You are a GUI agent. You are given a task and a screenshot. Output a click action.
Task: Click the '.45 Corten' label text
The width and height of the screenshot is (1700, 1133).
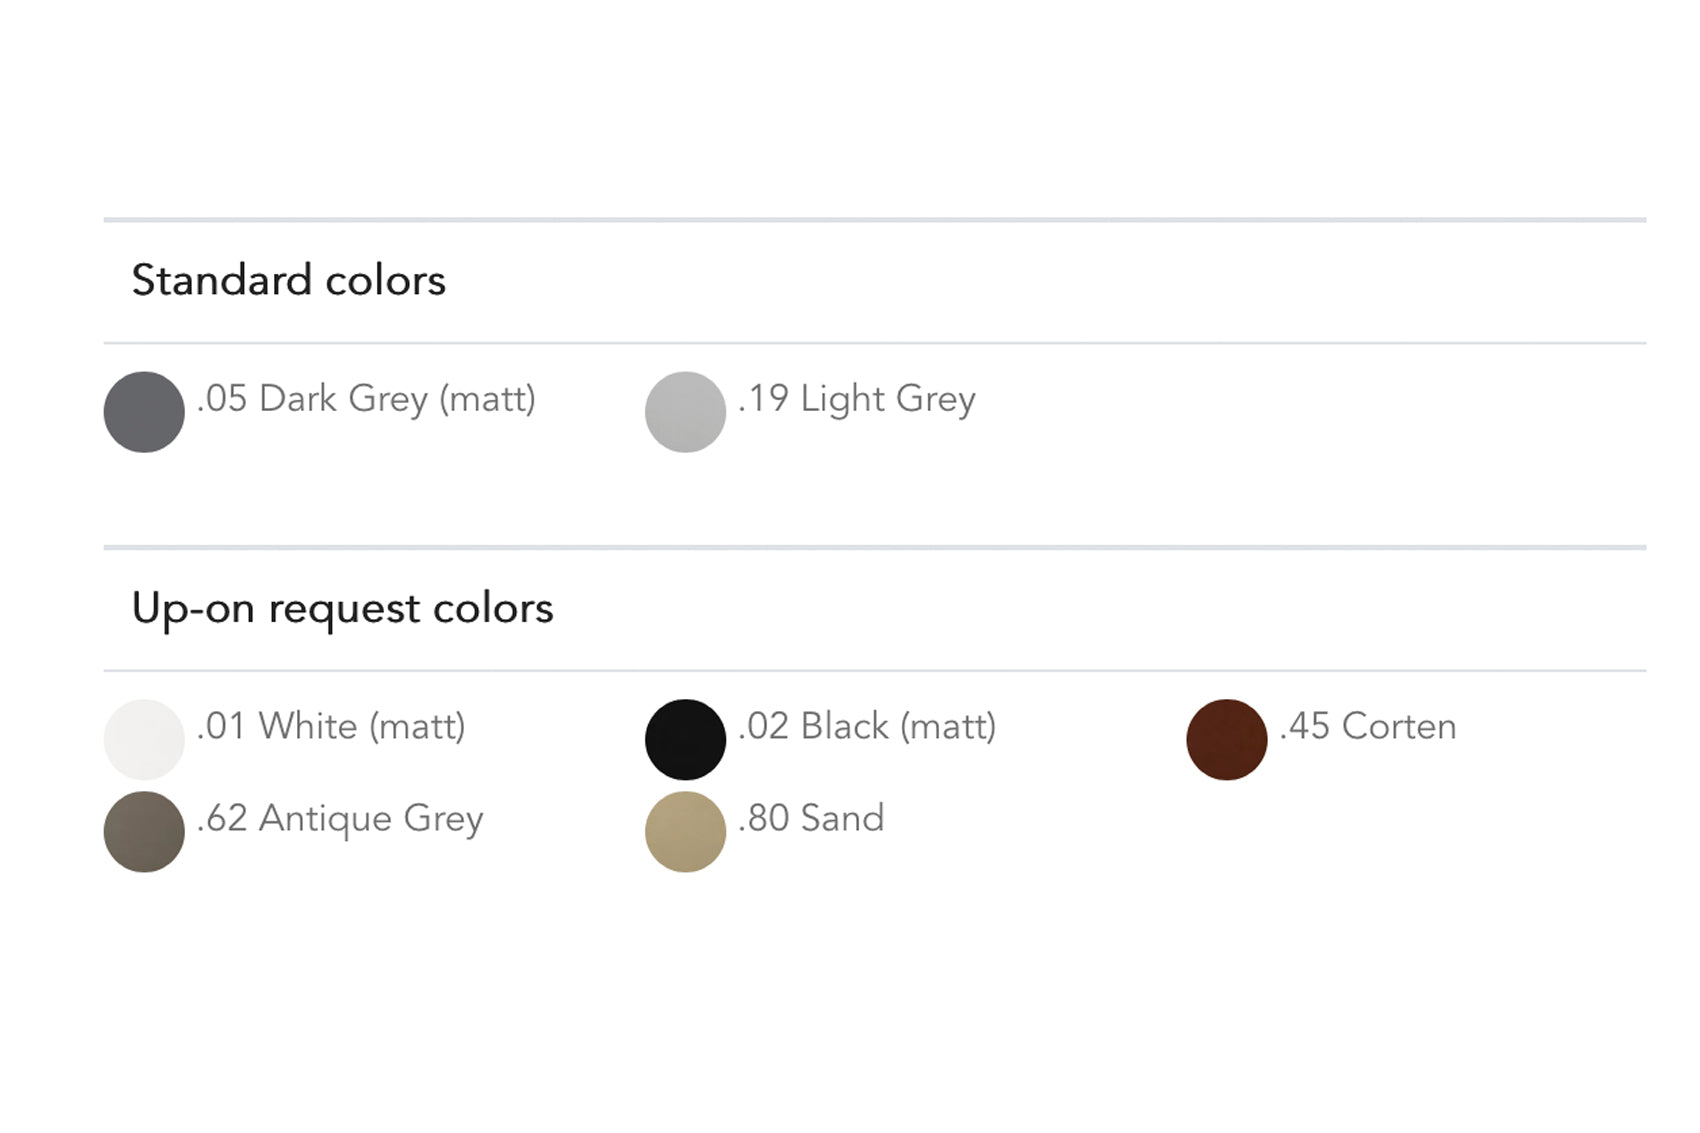1367,726
